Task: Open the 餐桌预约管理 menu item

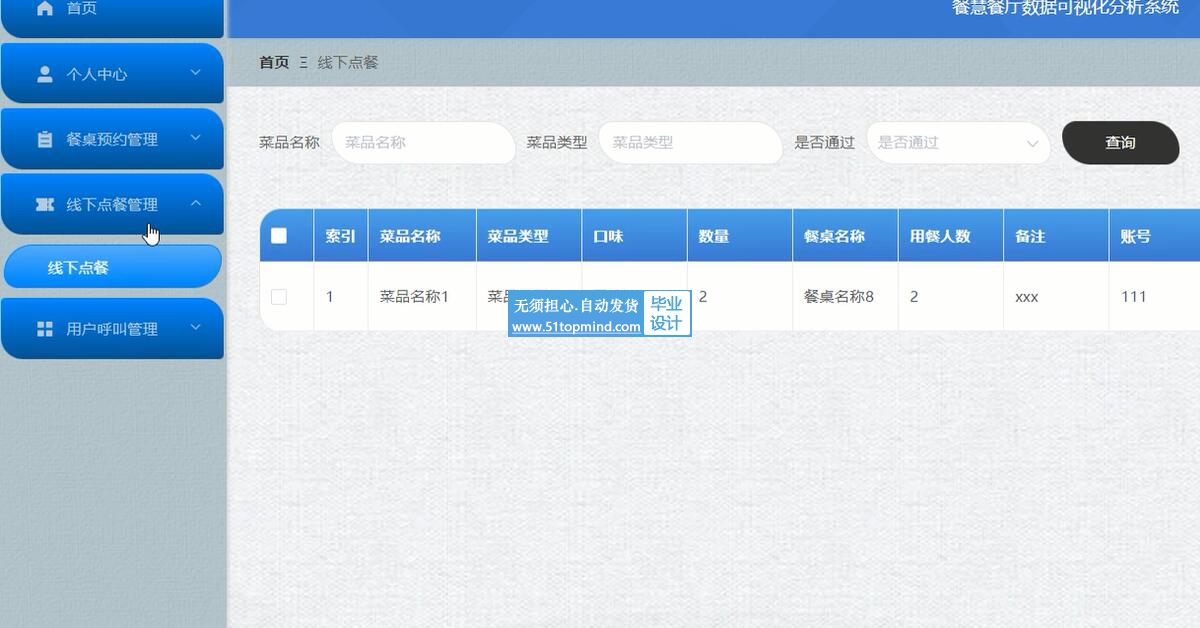Action: coord(112,139)
